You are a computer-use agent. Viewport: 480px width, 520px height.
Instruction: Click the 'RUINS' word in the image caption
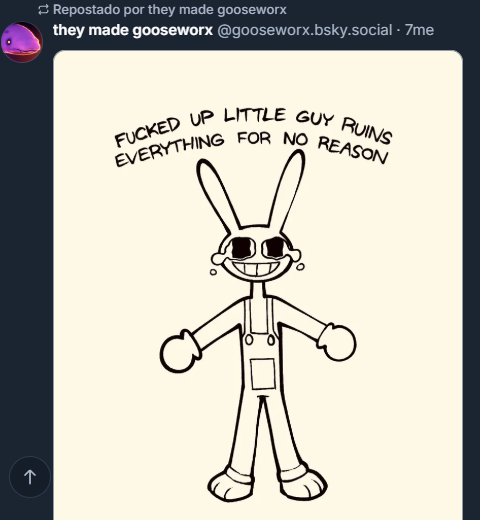[x=367, y=131]
